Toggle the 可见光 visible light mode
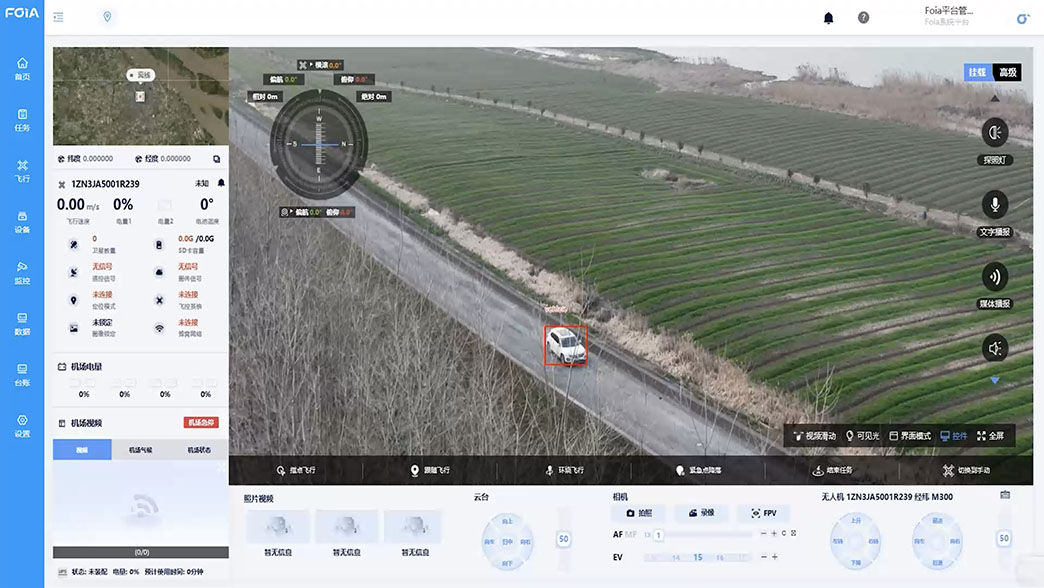 pyautogui.click(x=863, y=436)
